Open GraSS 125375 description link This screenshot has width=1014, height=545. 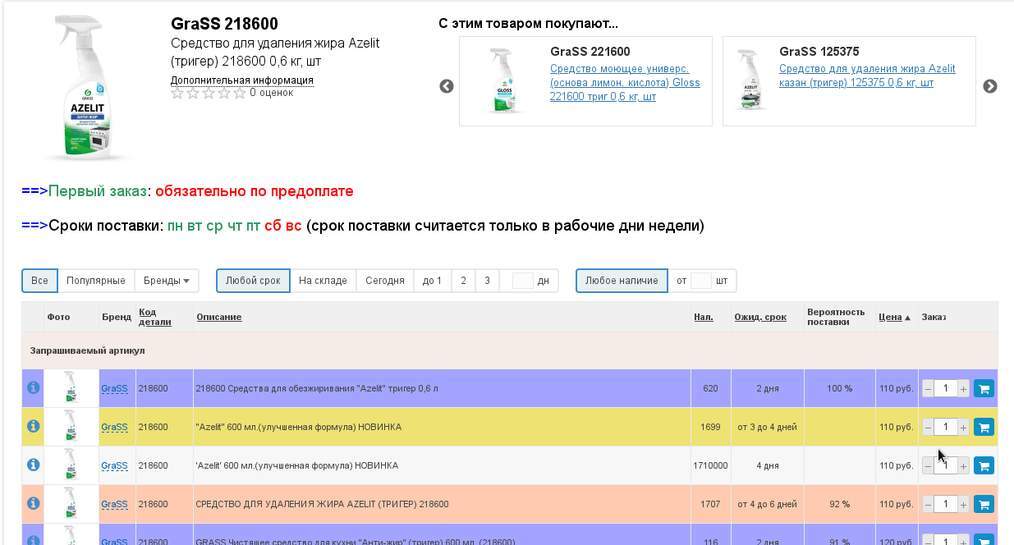(867, 76)
